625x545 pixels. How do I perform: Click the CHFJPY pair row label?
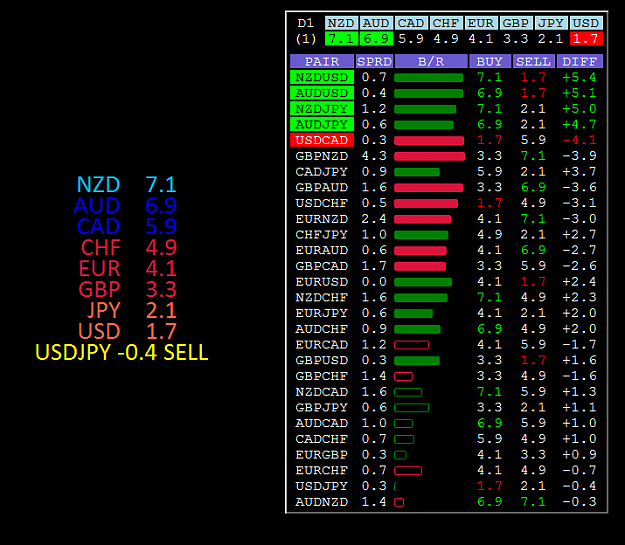click(322, 234)
